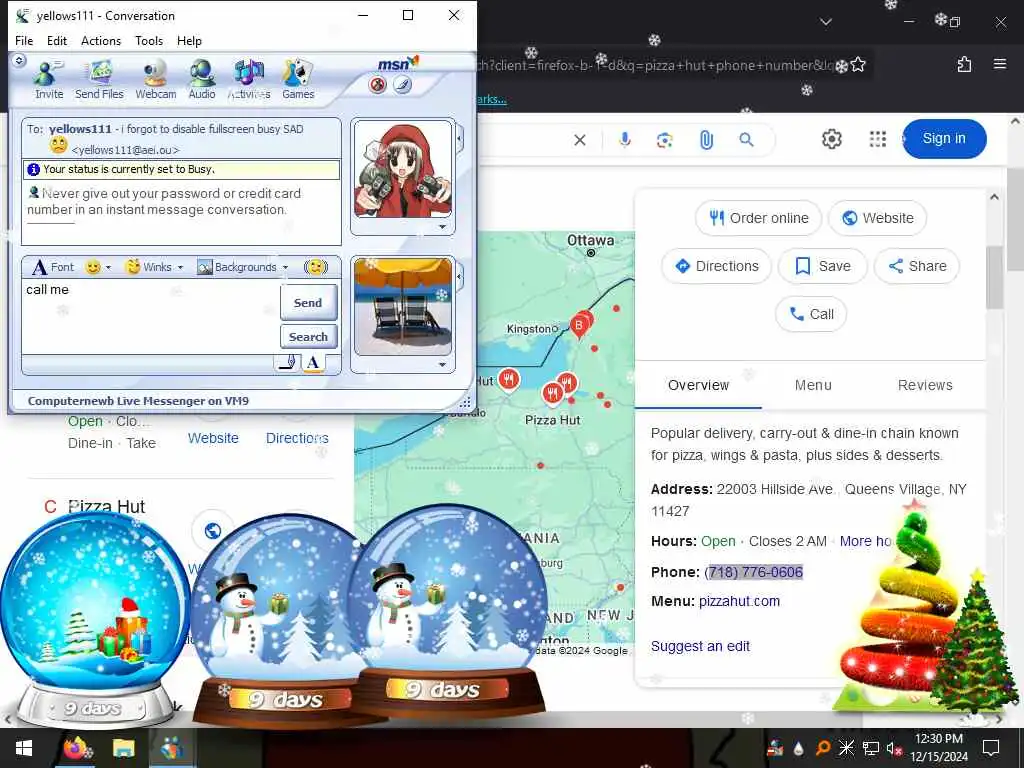1024x768 pixels.
Task: Click the Call button for Pizza Hut
Action: coord(811,314)
